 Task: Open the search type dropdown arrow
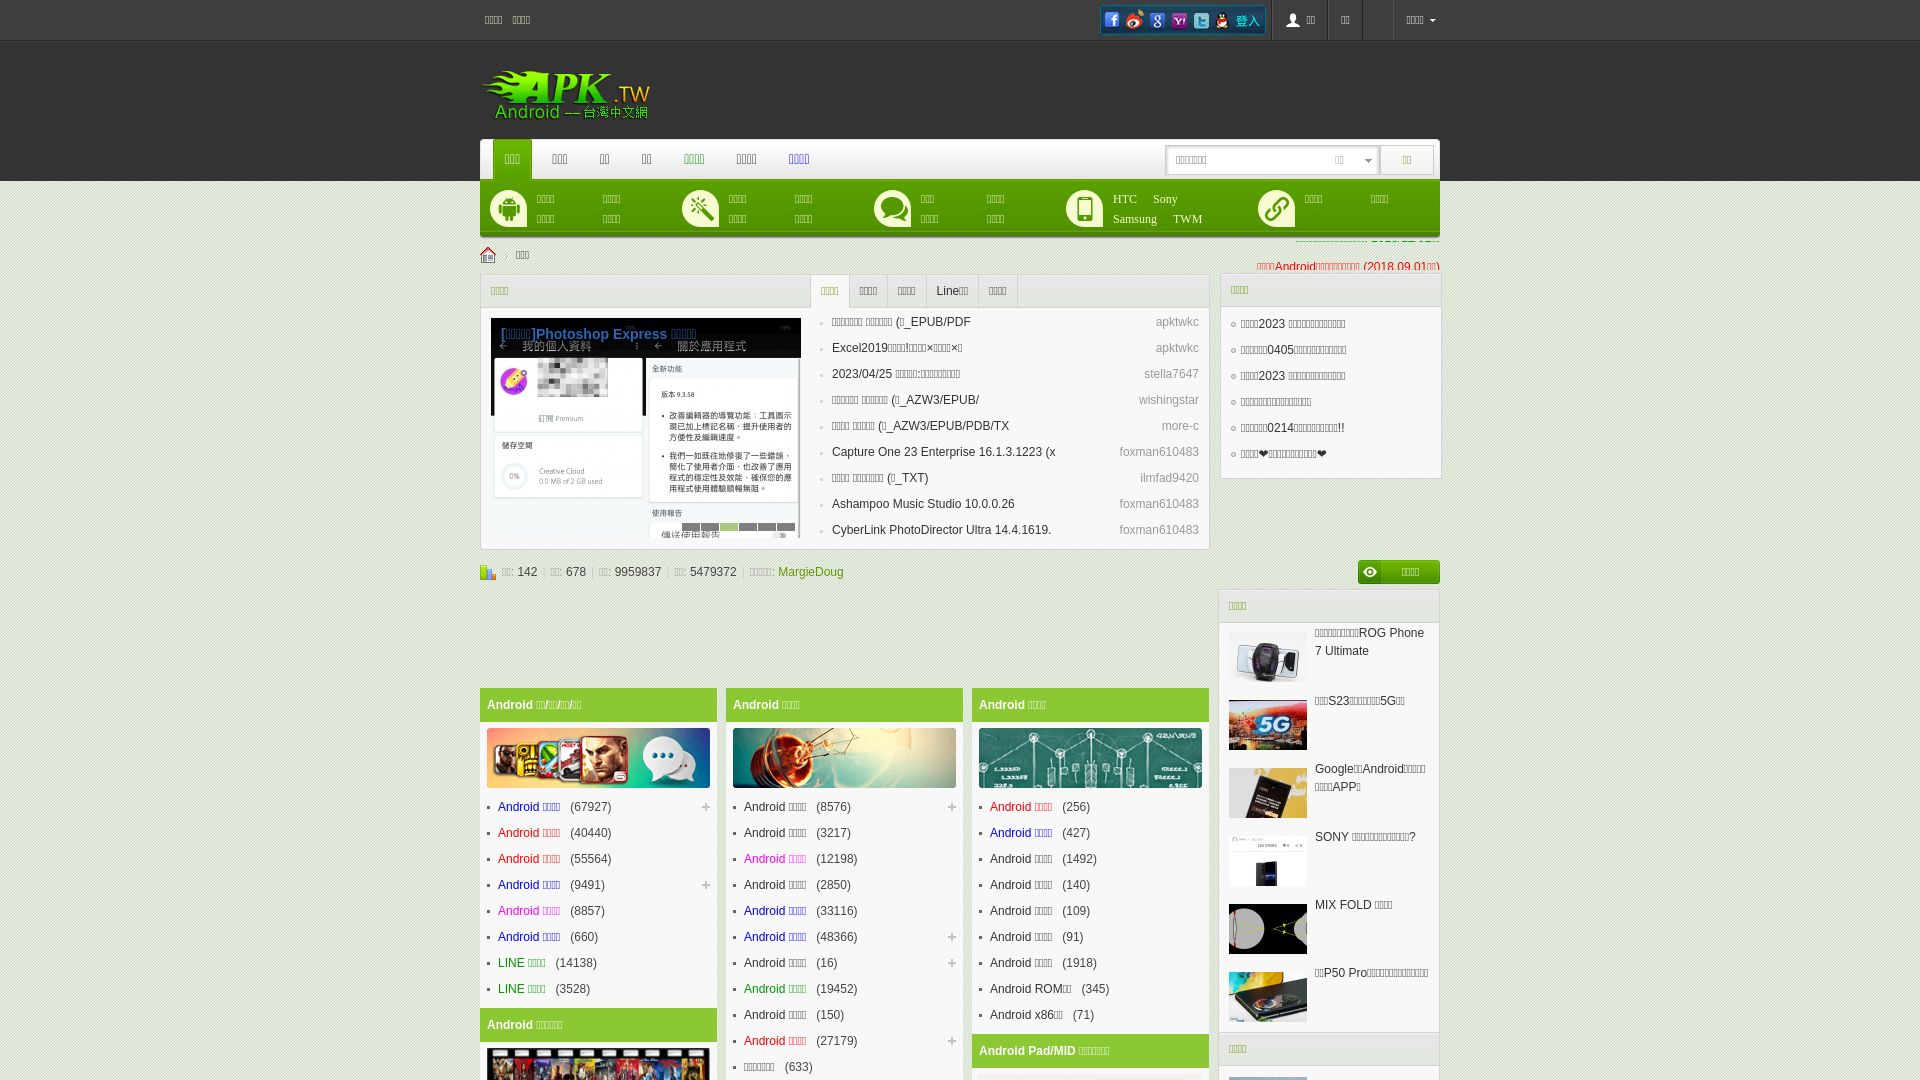1368,161
